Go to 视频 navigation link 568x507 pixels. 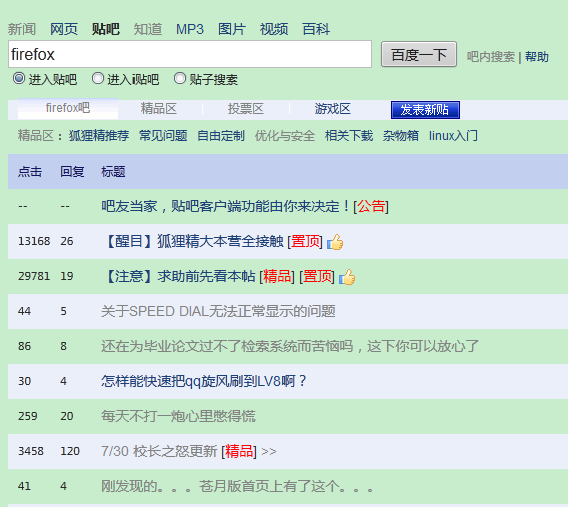[x=274, y=29]
